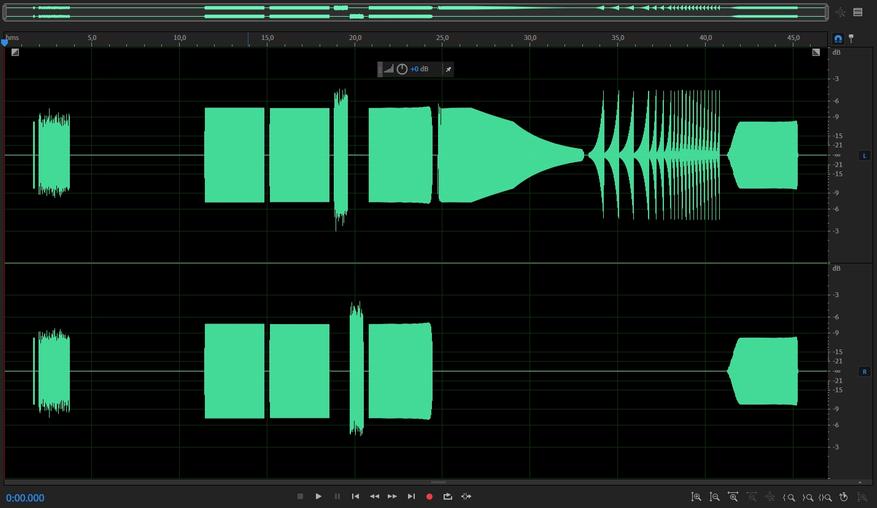Toggle Loop Playback in transport bar
Screen dimensions: 877x508
[x=447, y=496]
